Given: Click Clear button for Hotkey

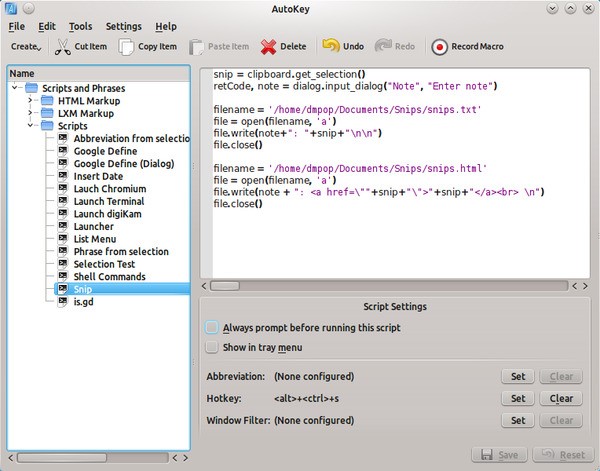Looking at the screenshot, I should [561, 399].
